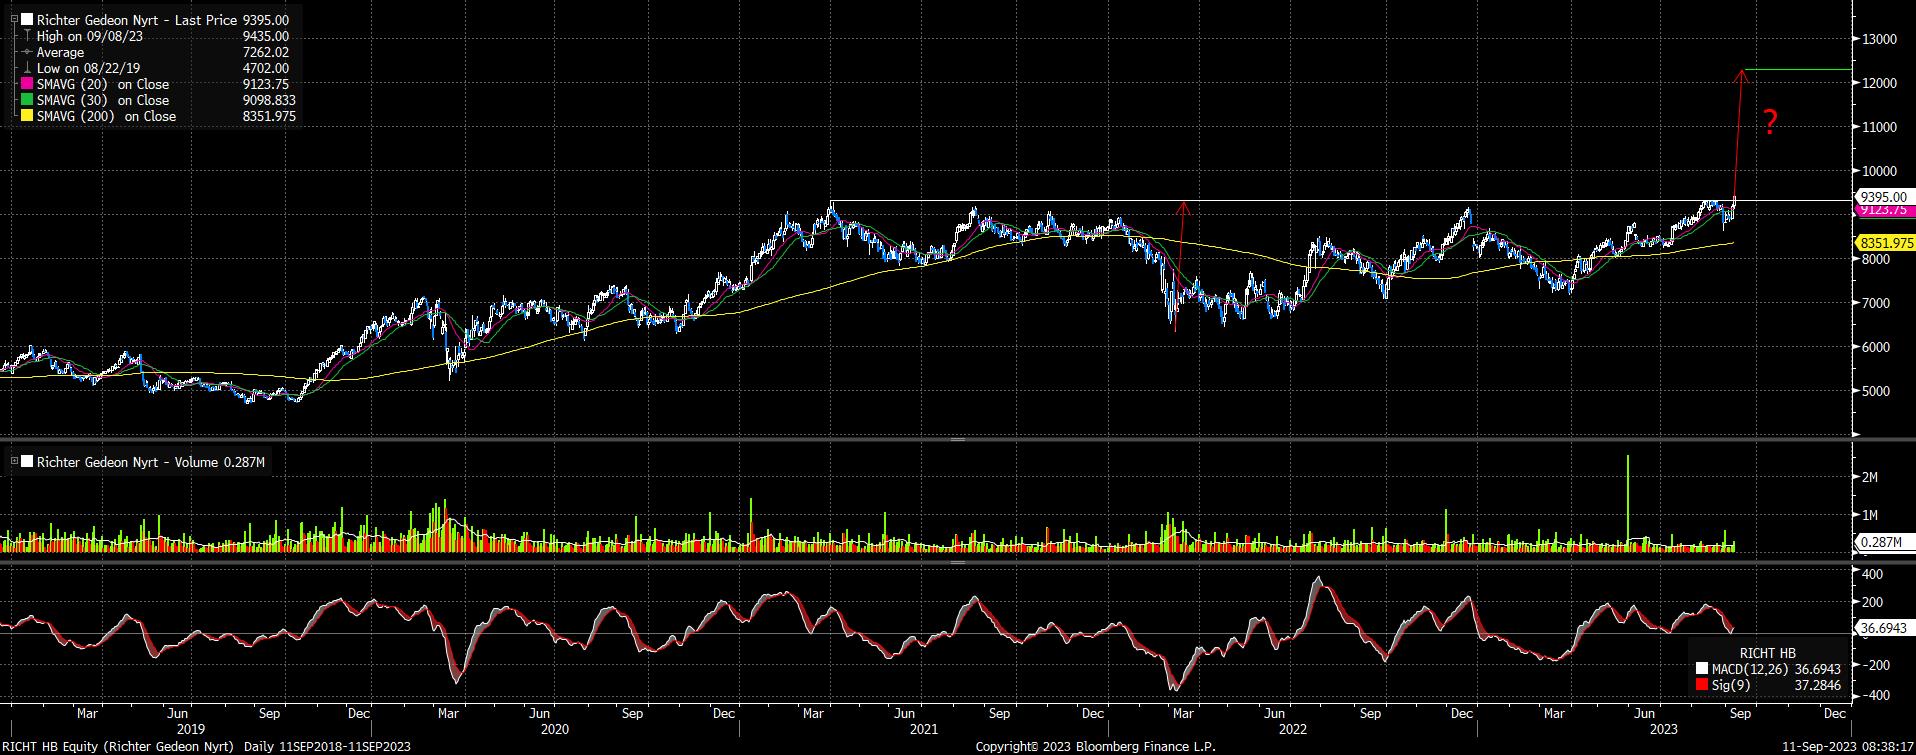Select the pink 9123.75 axis tag
Viewport: 1916px width, 755px height.
(1883, 211)
